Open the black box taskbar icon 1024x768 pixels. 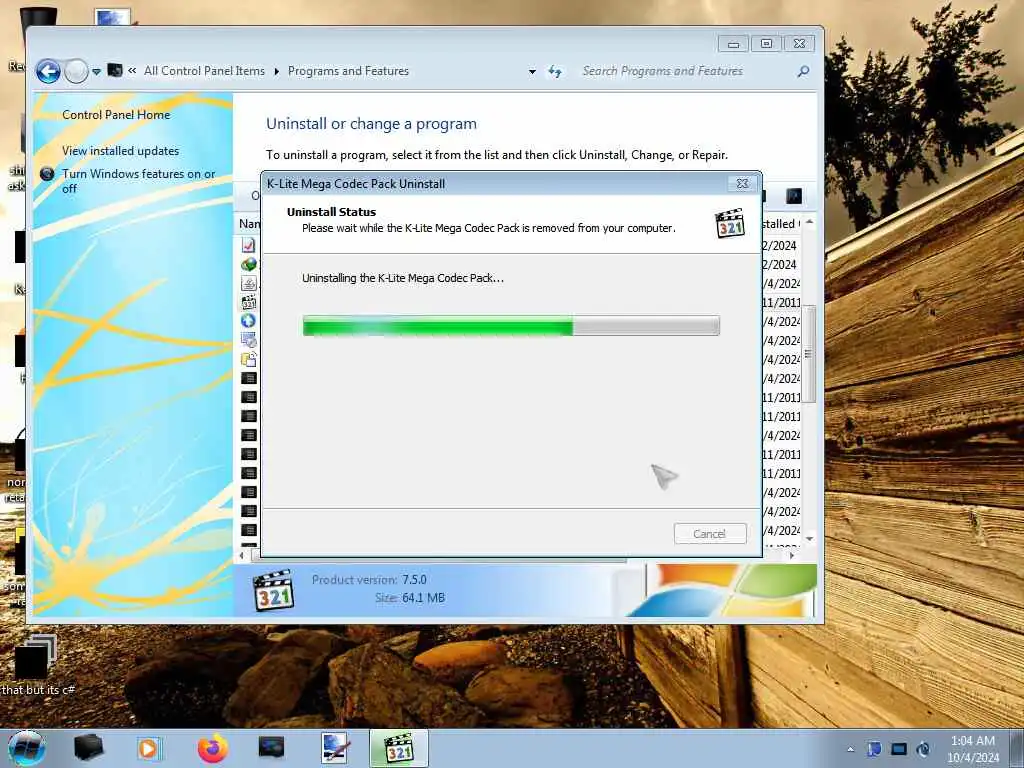[89, 748]
